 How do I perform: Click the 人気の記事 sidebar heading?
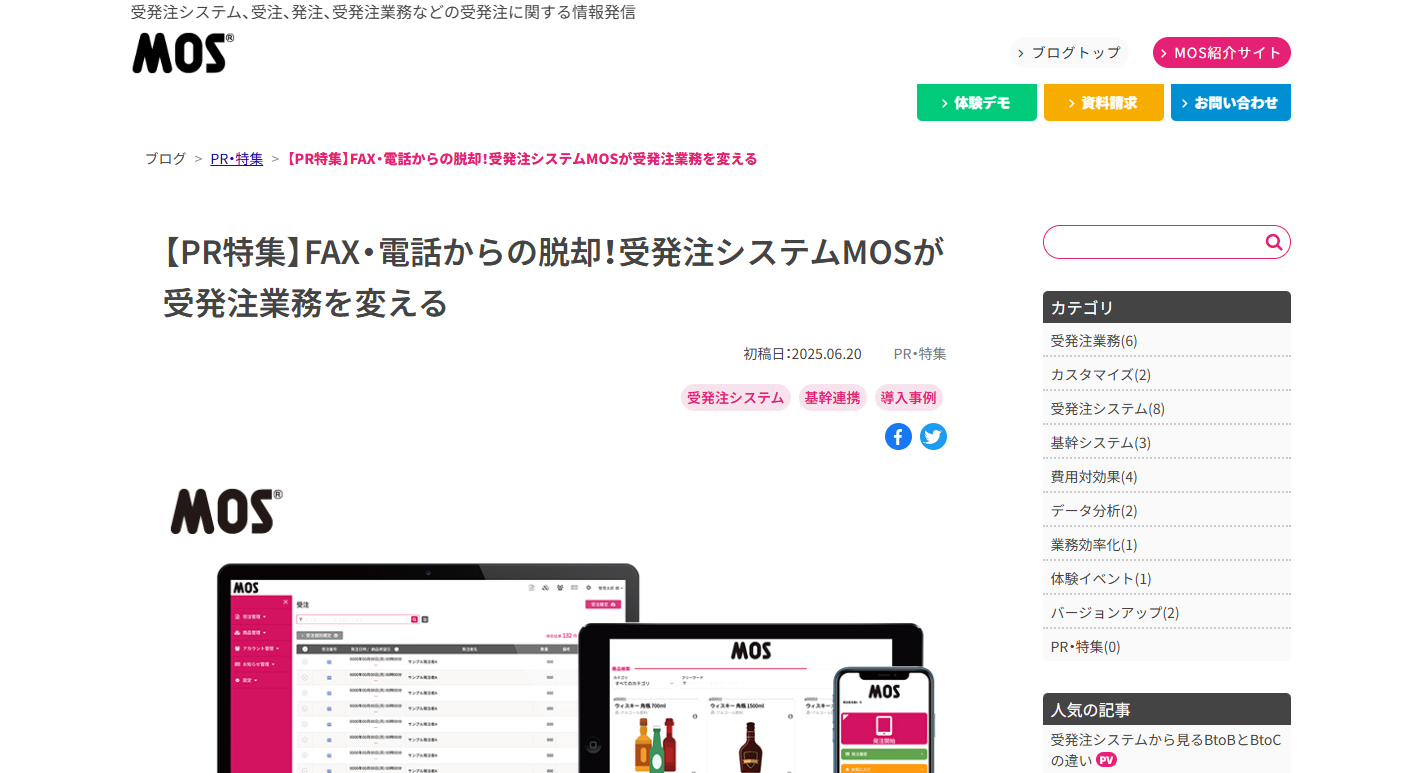1167,709
